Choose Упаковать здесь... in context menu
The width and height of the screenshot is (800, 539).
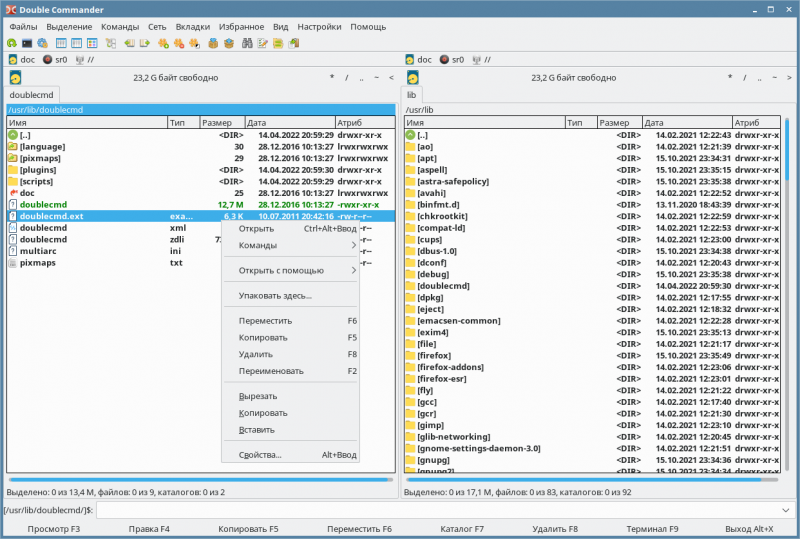pyautogui.click(x=290, y=296)
